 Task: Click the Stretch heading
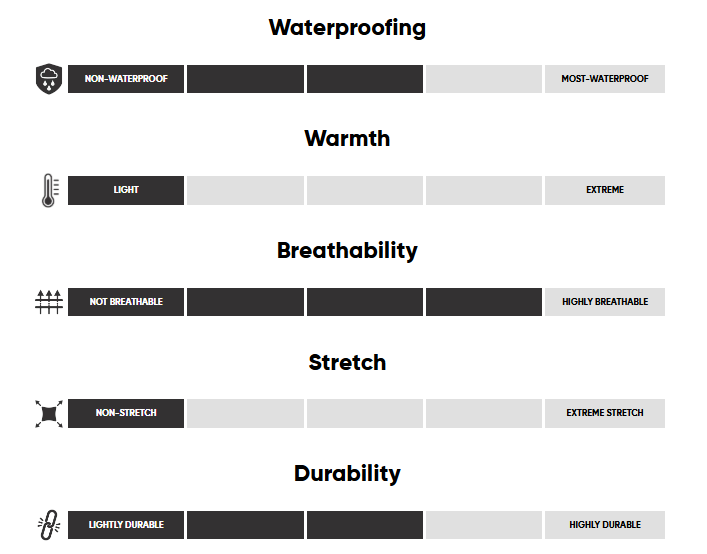point(347,362)
